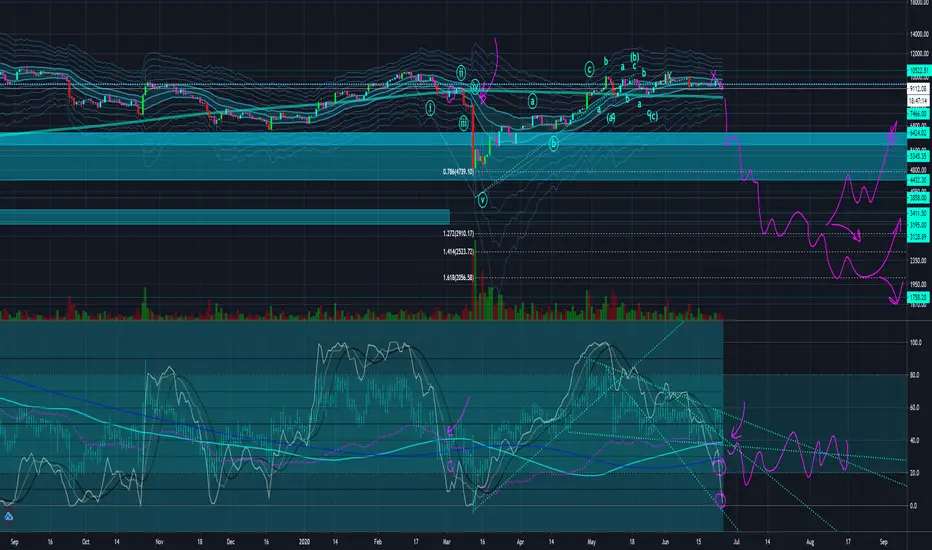Click the 2350.00 price axis value
The height and width of the screenshot is (550, 932).
pyautogui.click(x=918, y=260)
